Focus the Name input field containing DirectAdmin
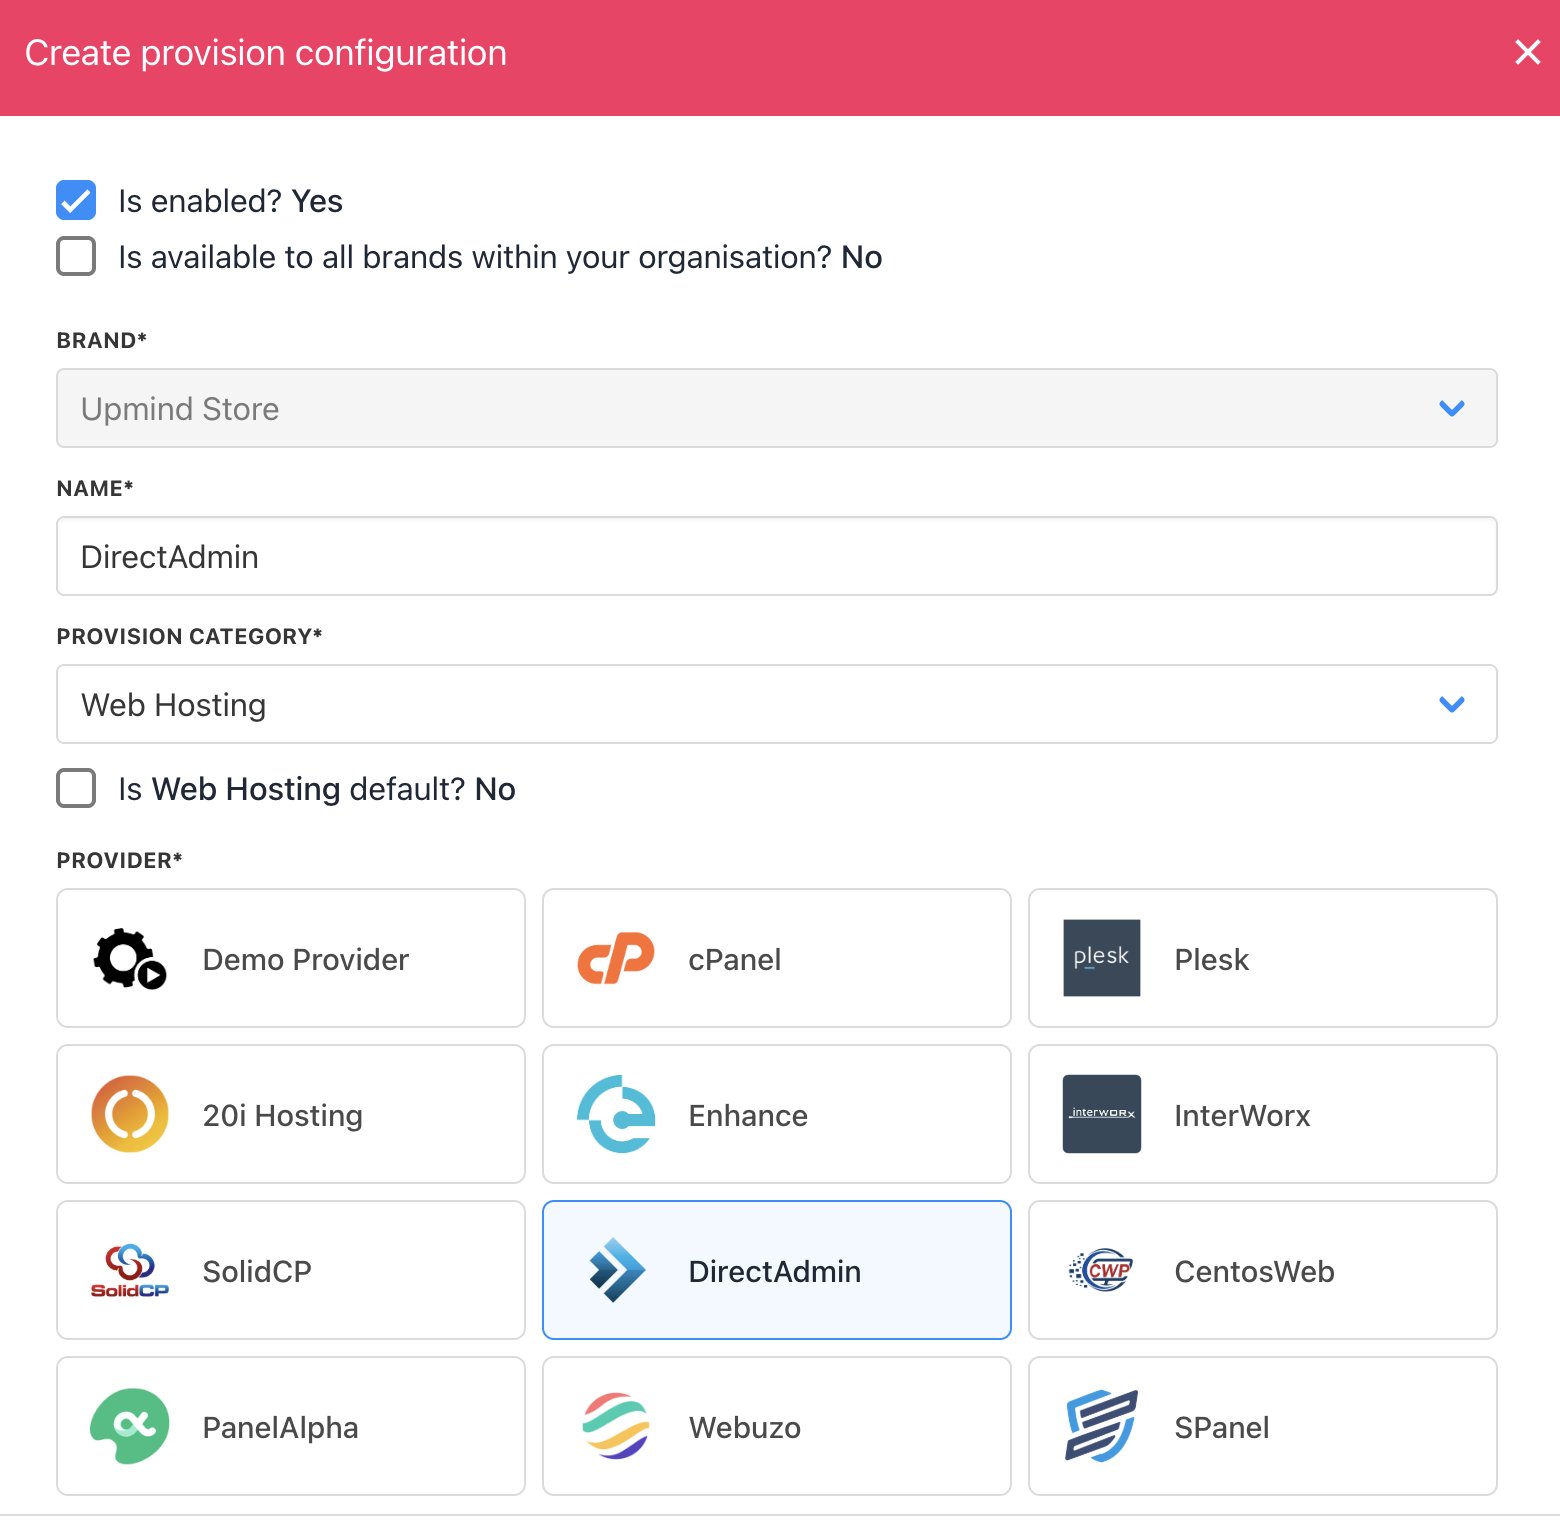Image resolution: width=1560 pixels, height=1520 pixels. click(777, 556)
